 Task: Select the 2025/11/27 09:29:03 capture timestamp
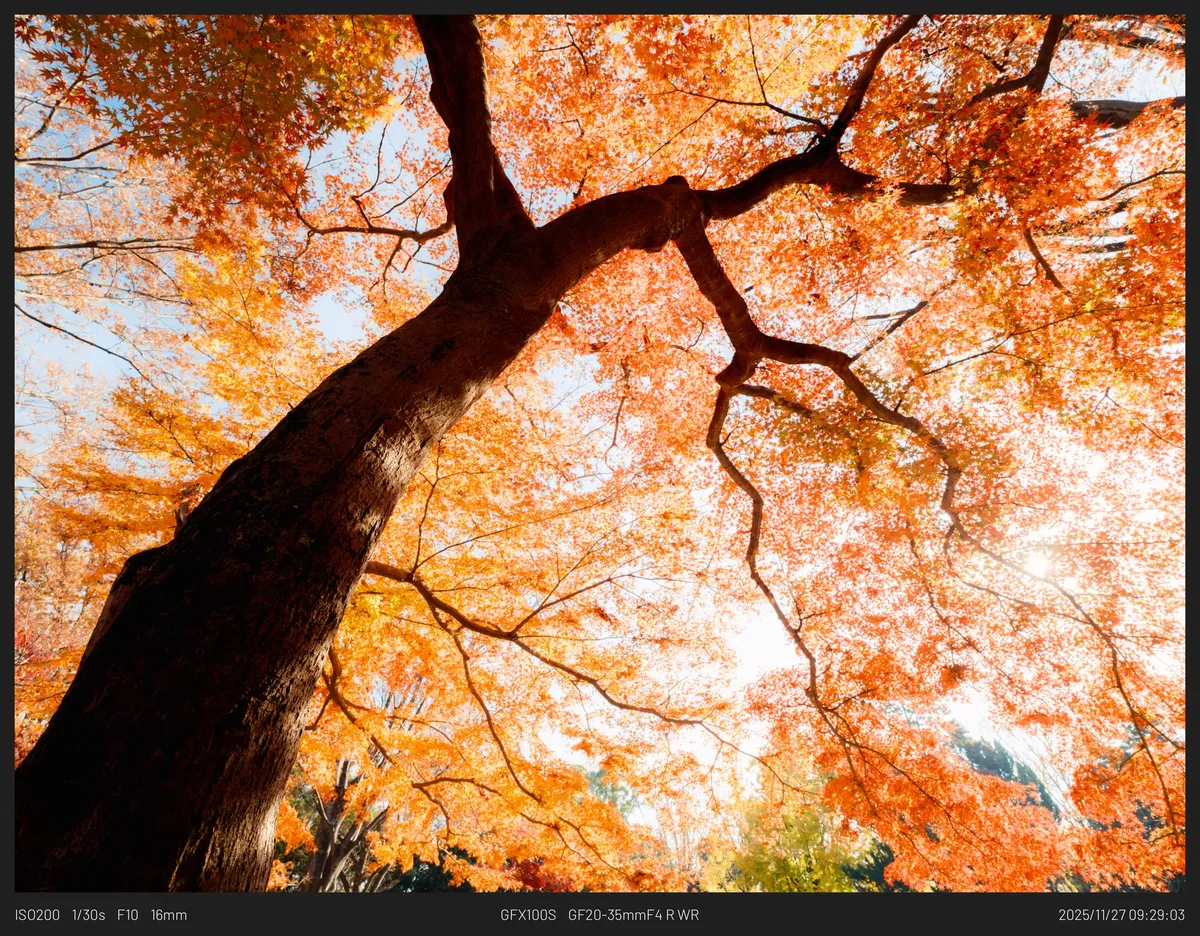1122,915
